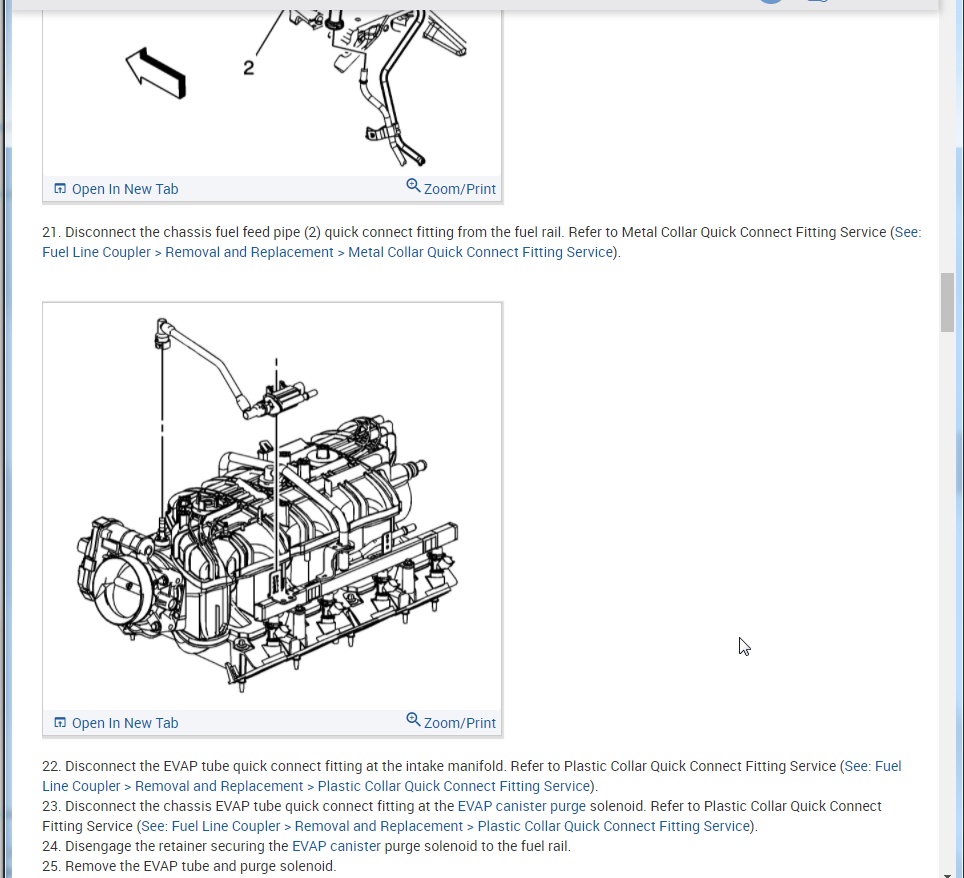964x878 pixels.
Task: Follow the EVAP canister link in step 24
Action: [x=336, y=846]
